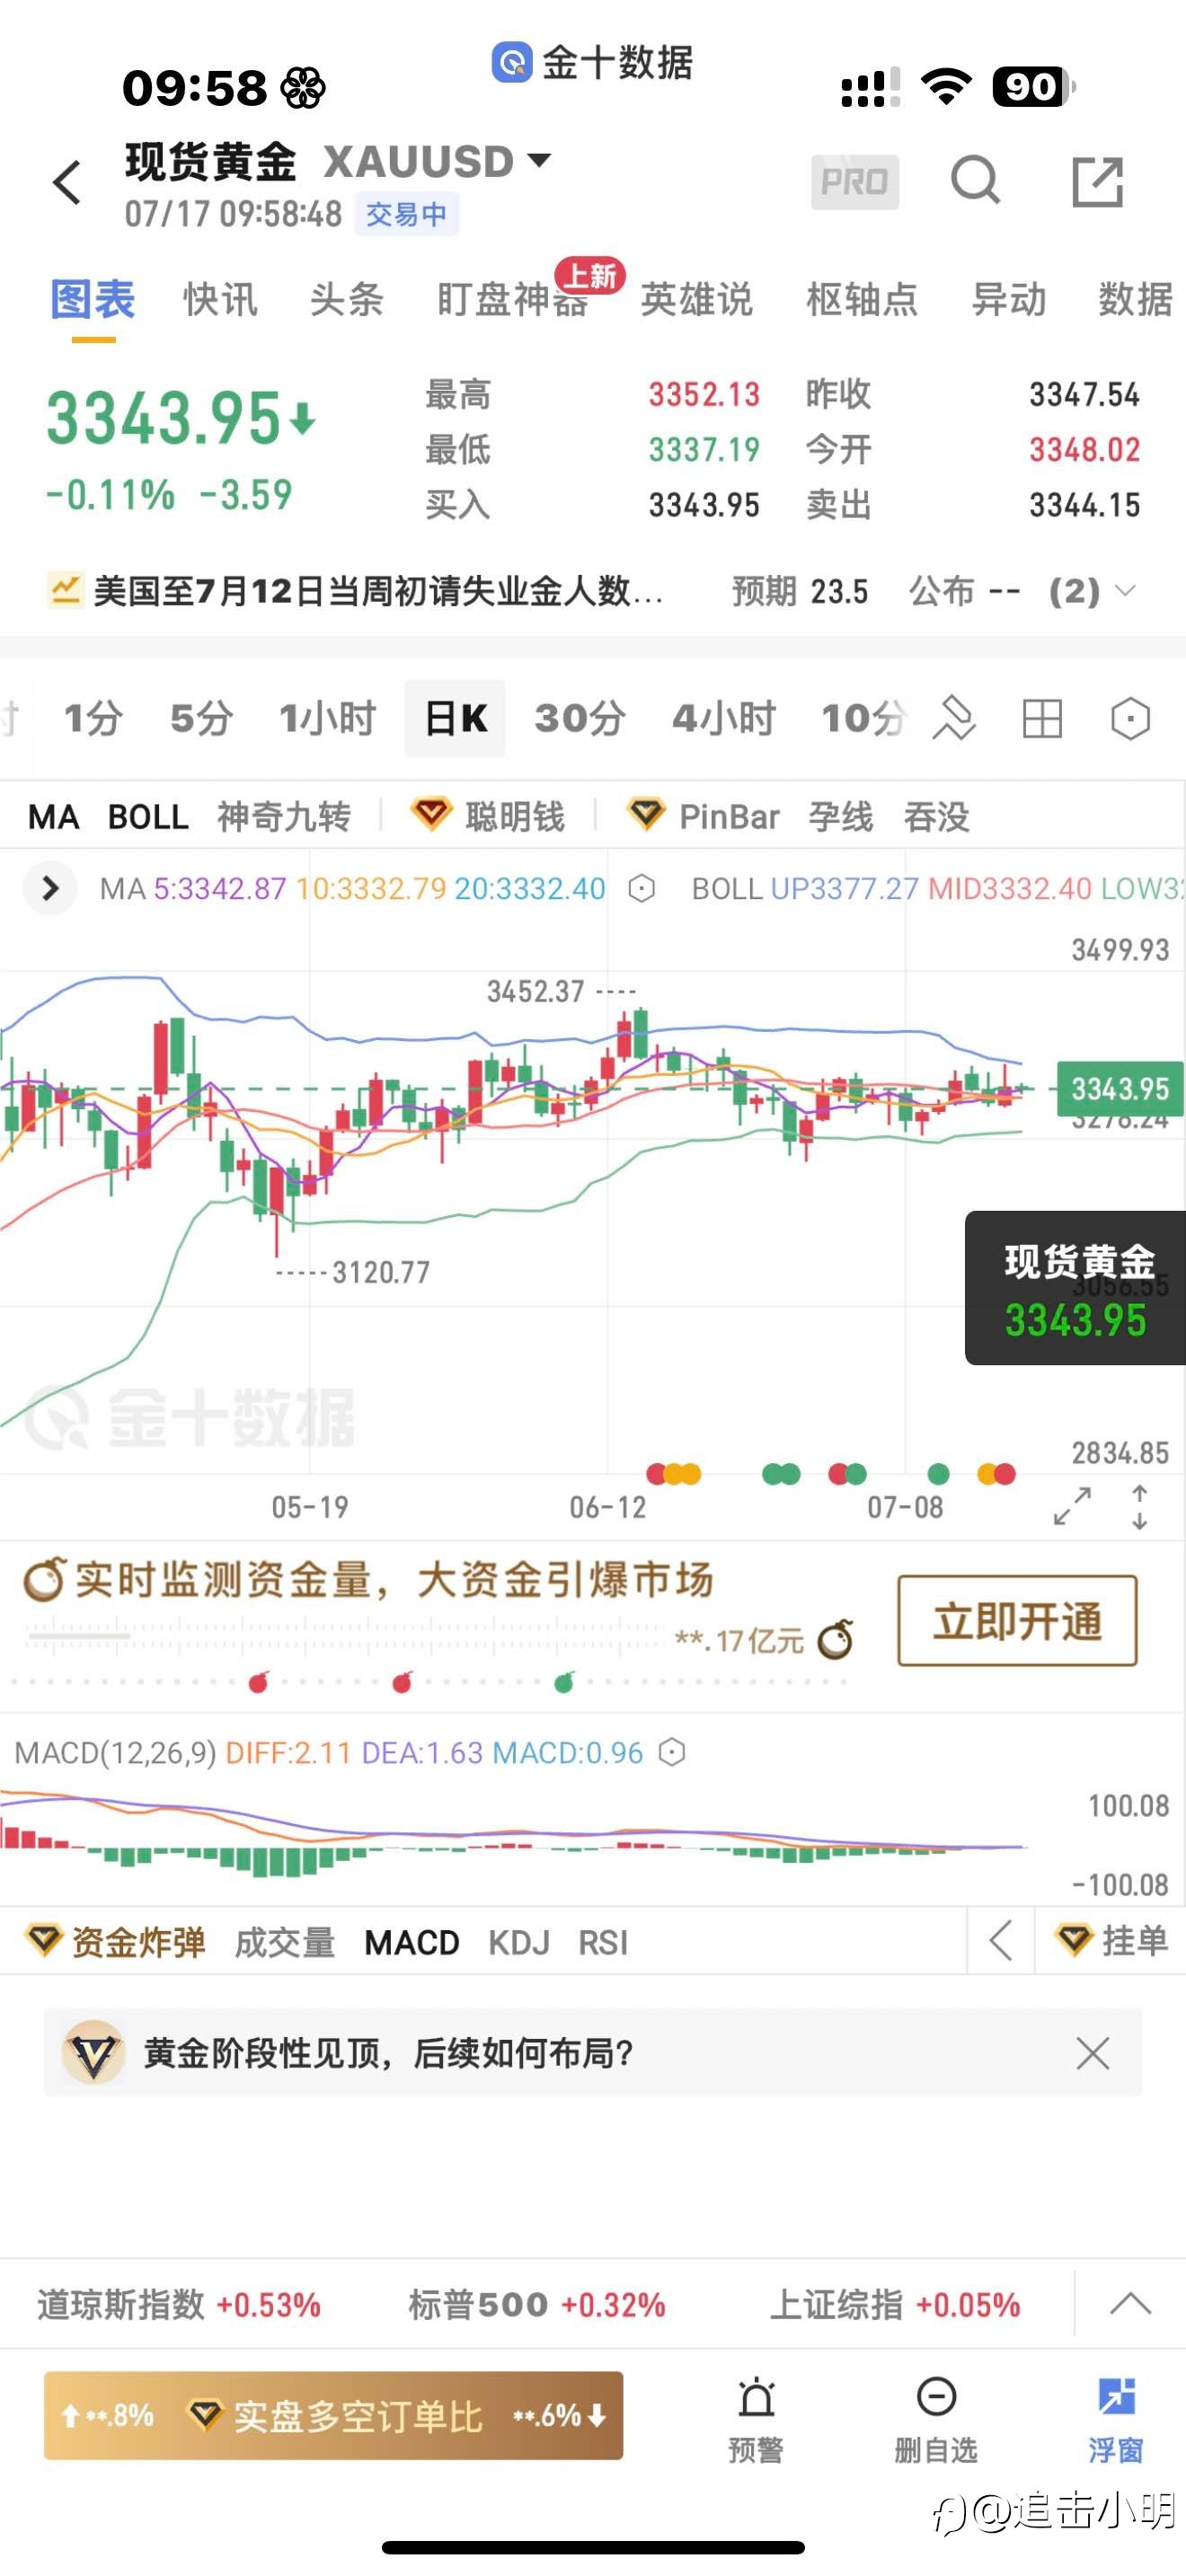Expand chart to fullscreen arrows icon
The height and width of the screenshot is (2576, 1186).
(x=1072, y=1506)
